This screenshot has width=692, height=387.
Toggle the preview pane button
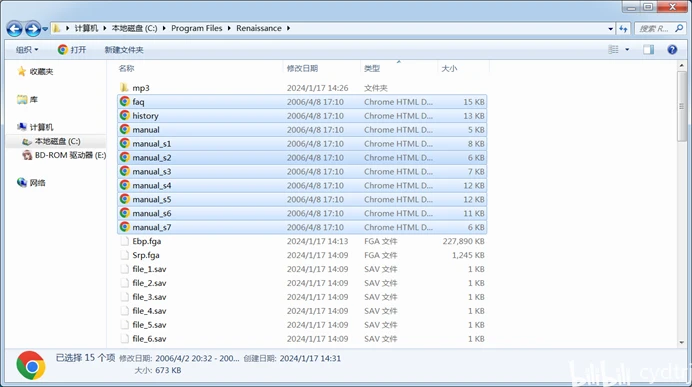click(x=648, y=49)
